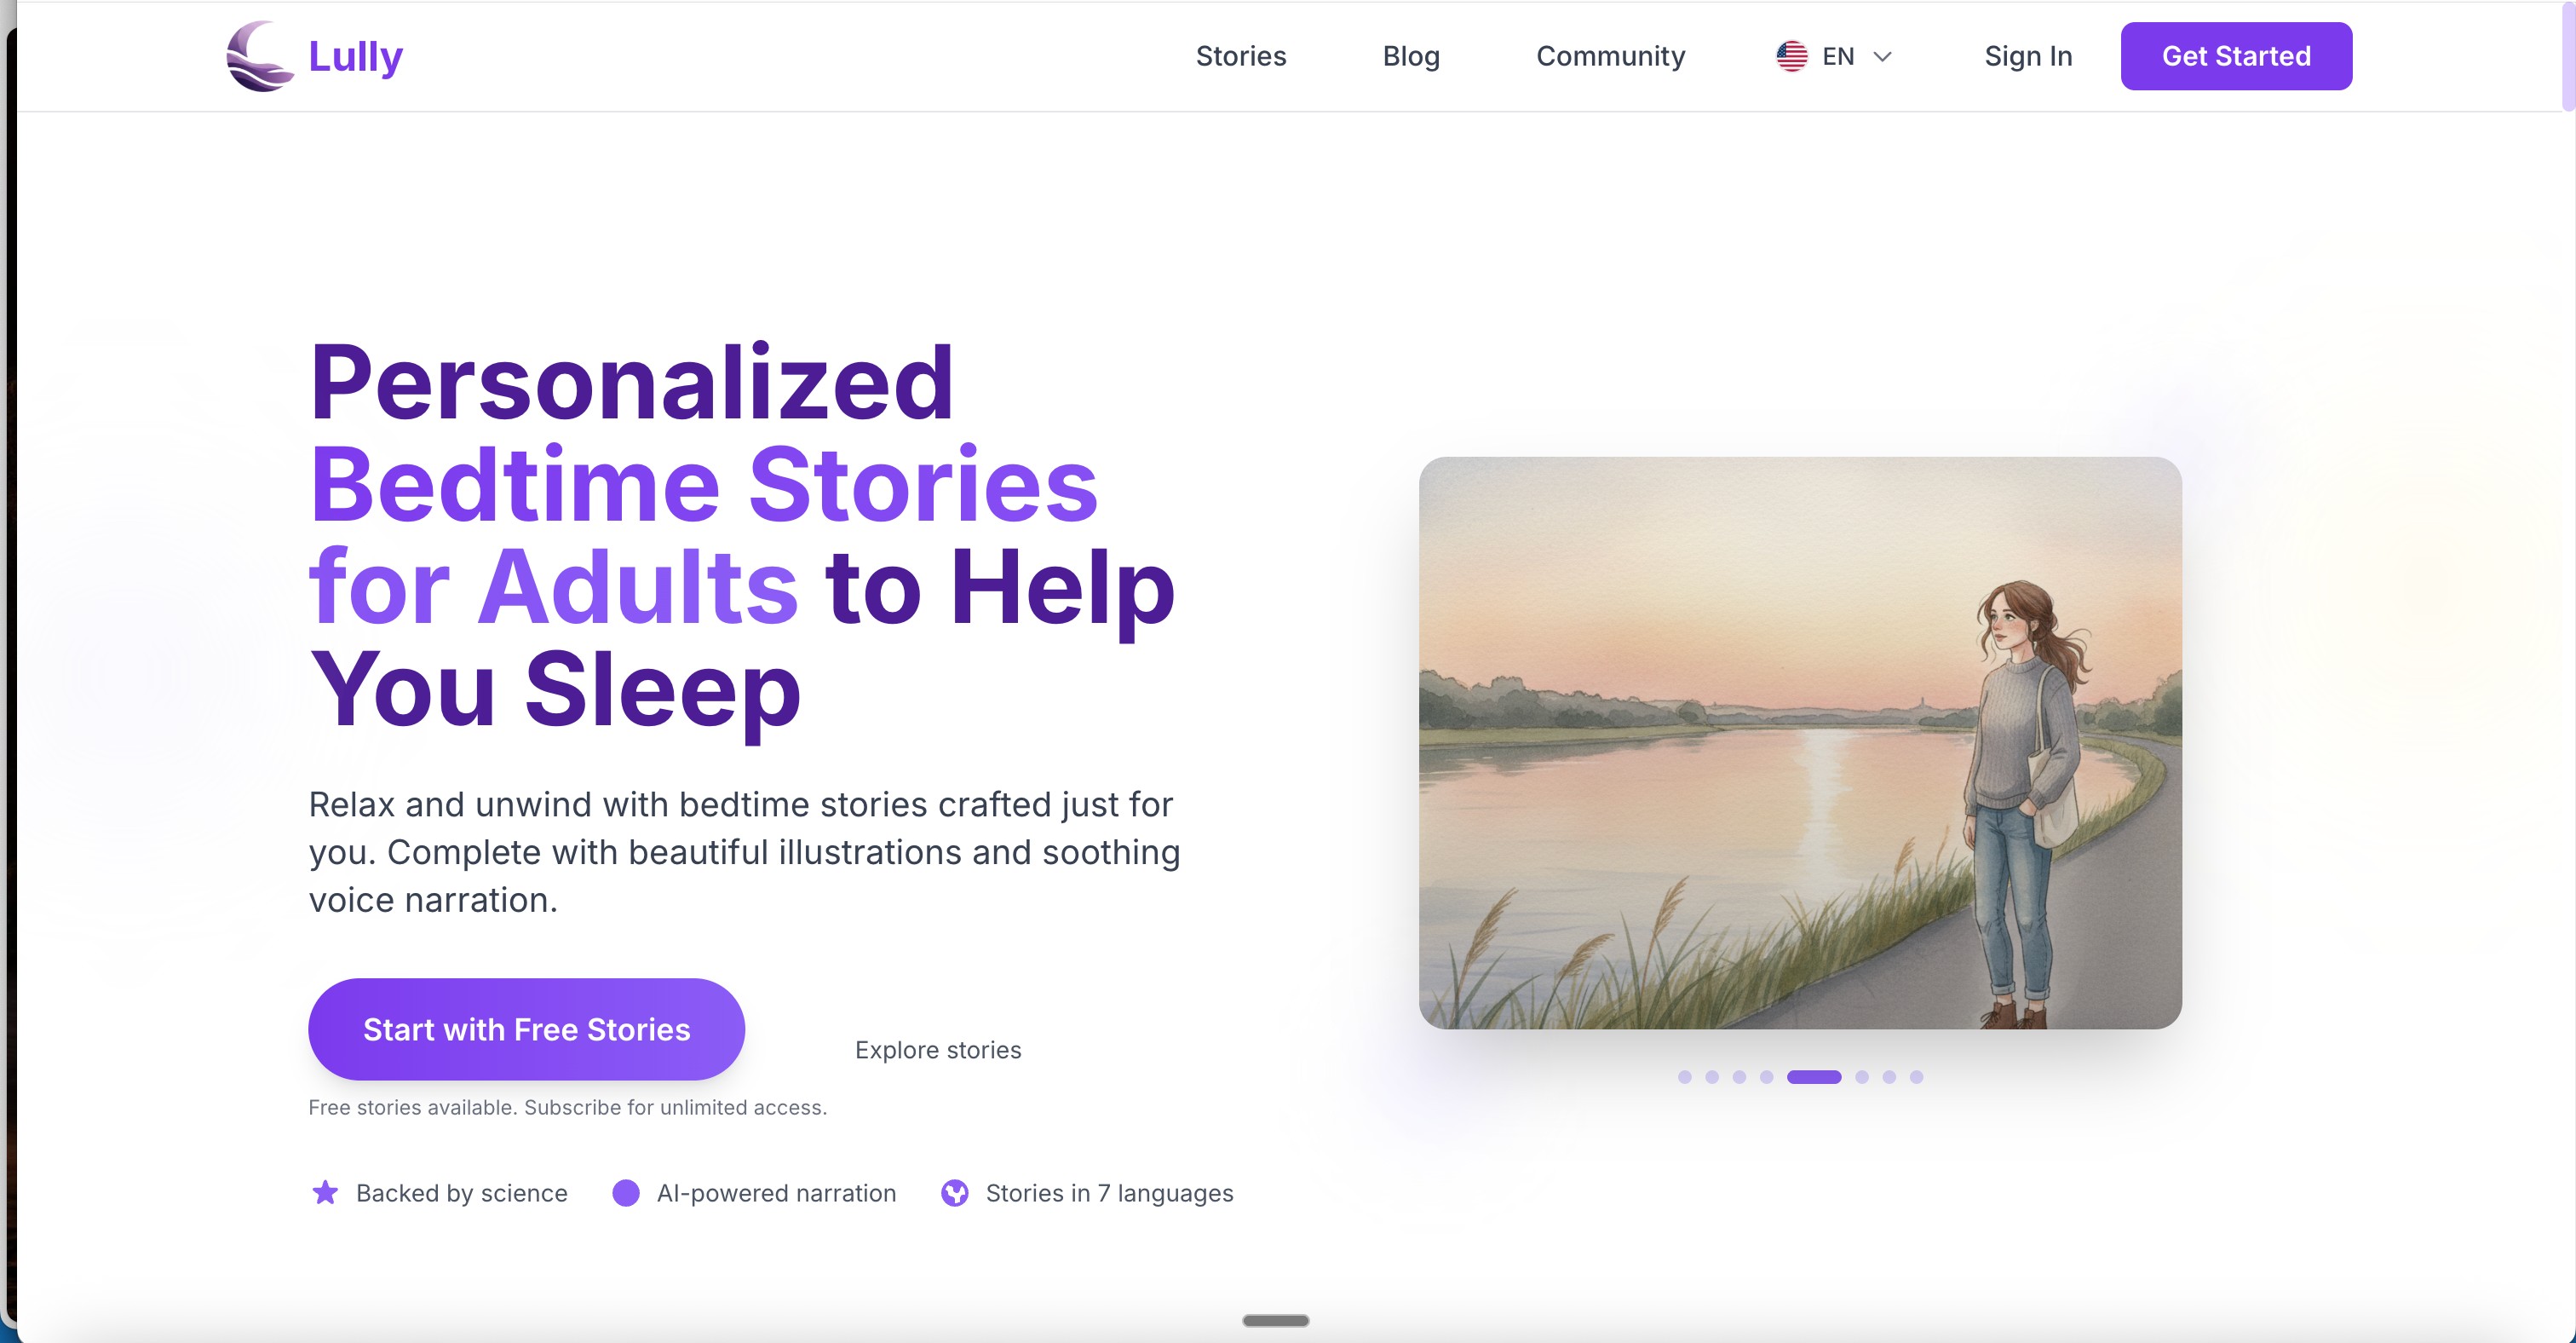
Task: Click the circle icon beside AI-powered narration
Action: 626,1192
